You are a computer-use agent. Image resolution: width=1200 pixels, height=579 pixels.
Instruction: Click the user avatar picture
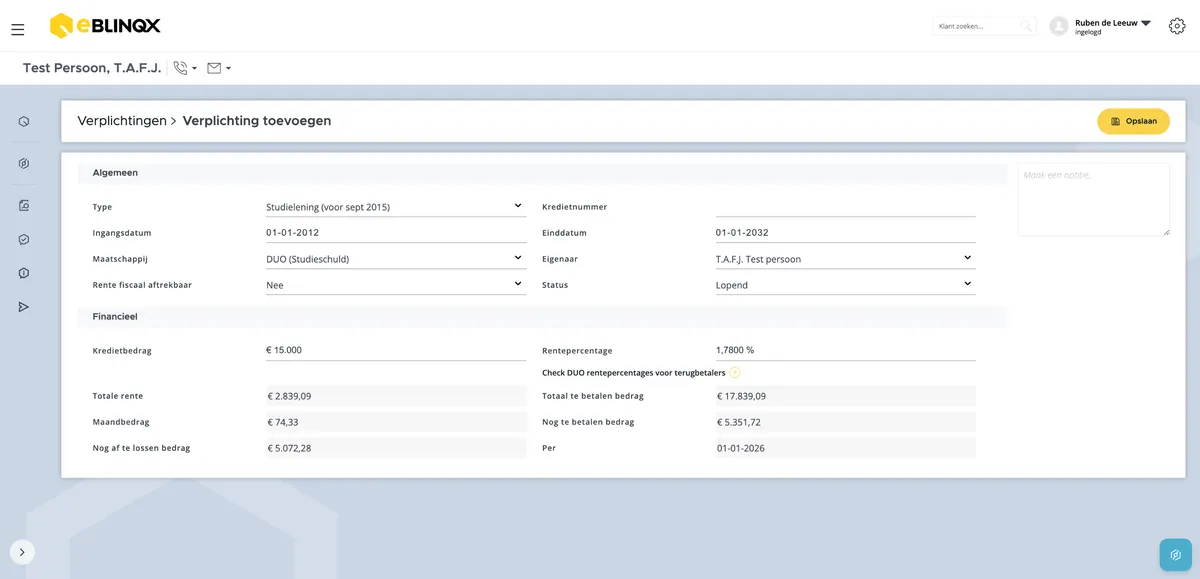point(1059,26)
